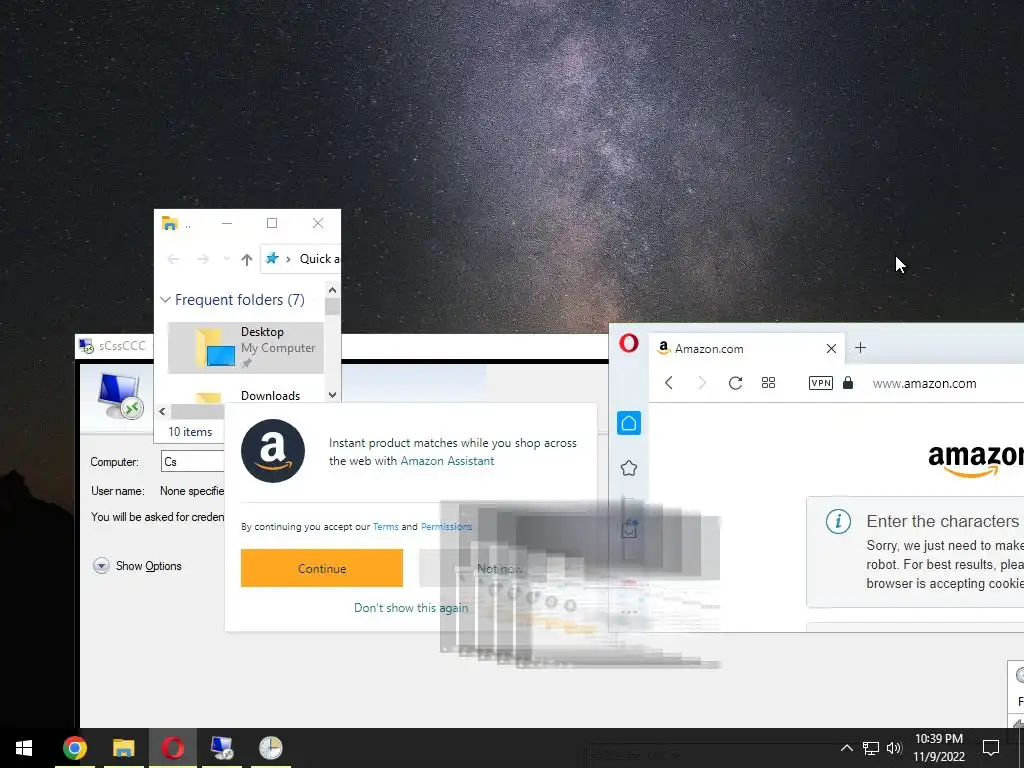
Task: Go up one level in File Explorer
Action: [246, 259]
